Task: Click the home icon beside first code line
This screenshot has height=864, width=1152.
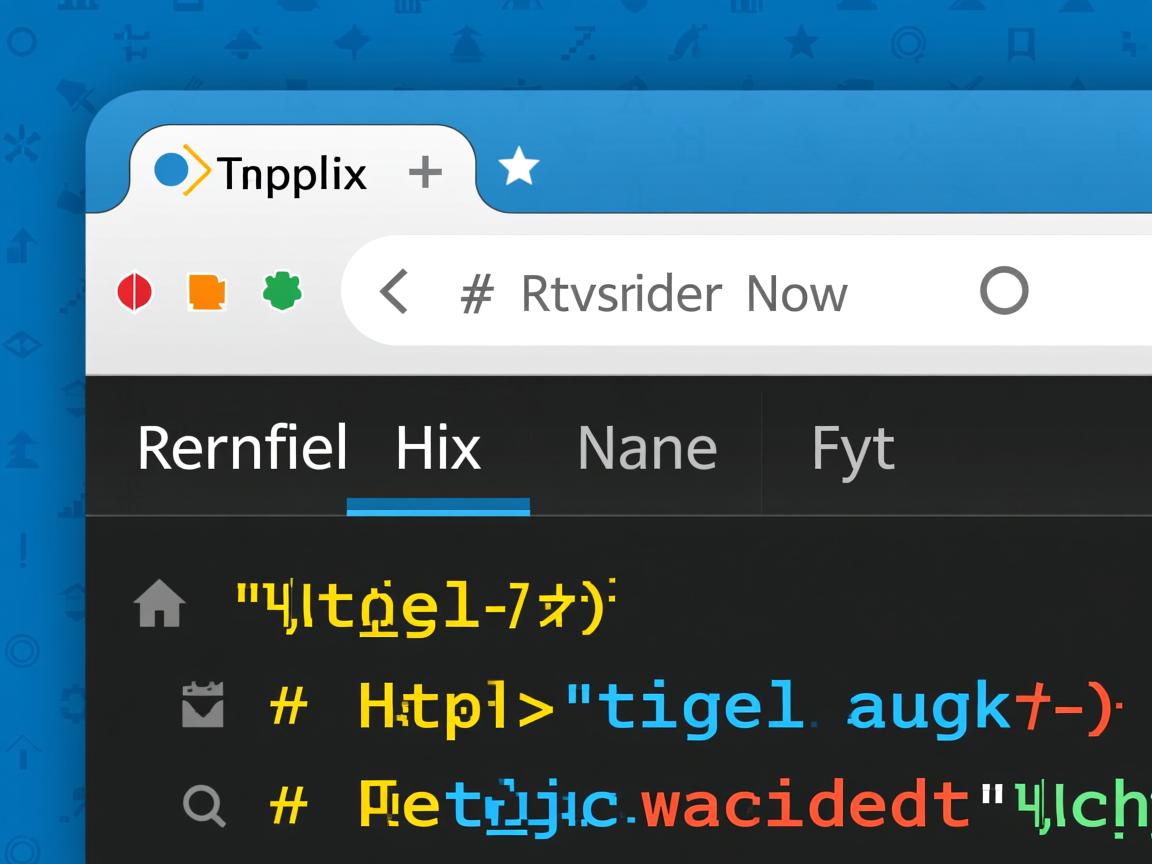Action: click(160, 606)
